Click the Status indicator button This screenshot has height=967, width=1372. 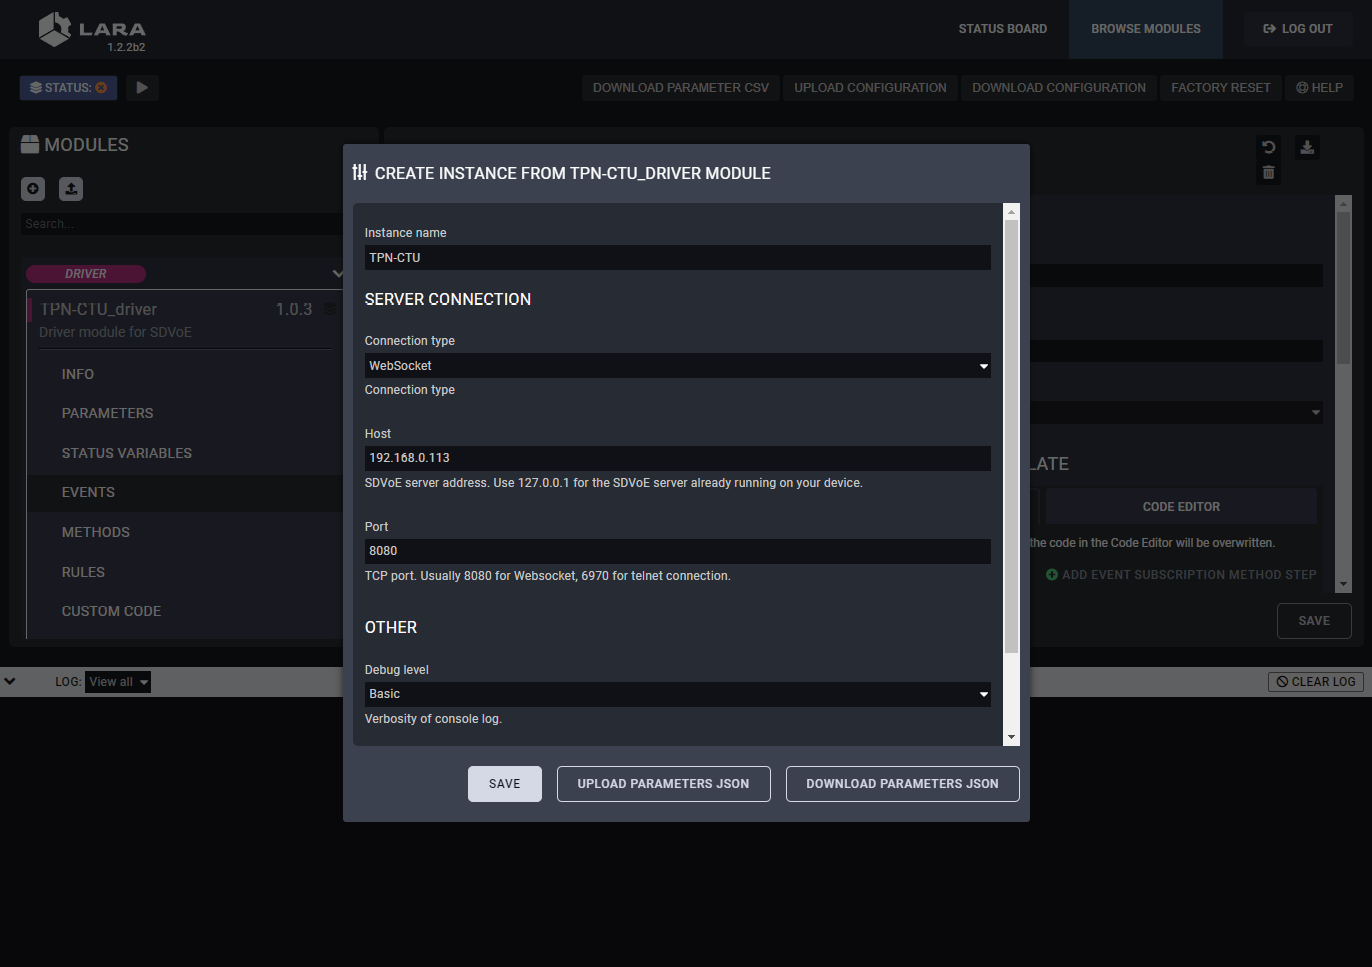click(x=68, y=88)
